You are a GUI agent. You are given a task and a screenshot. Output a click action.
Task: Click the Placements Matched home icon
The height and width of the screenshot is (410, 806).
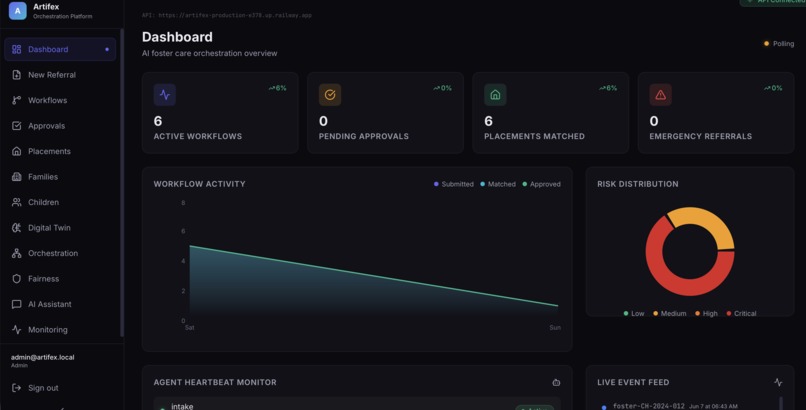[495, 95]
